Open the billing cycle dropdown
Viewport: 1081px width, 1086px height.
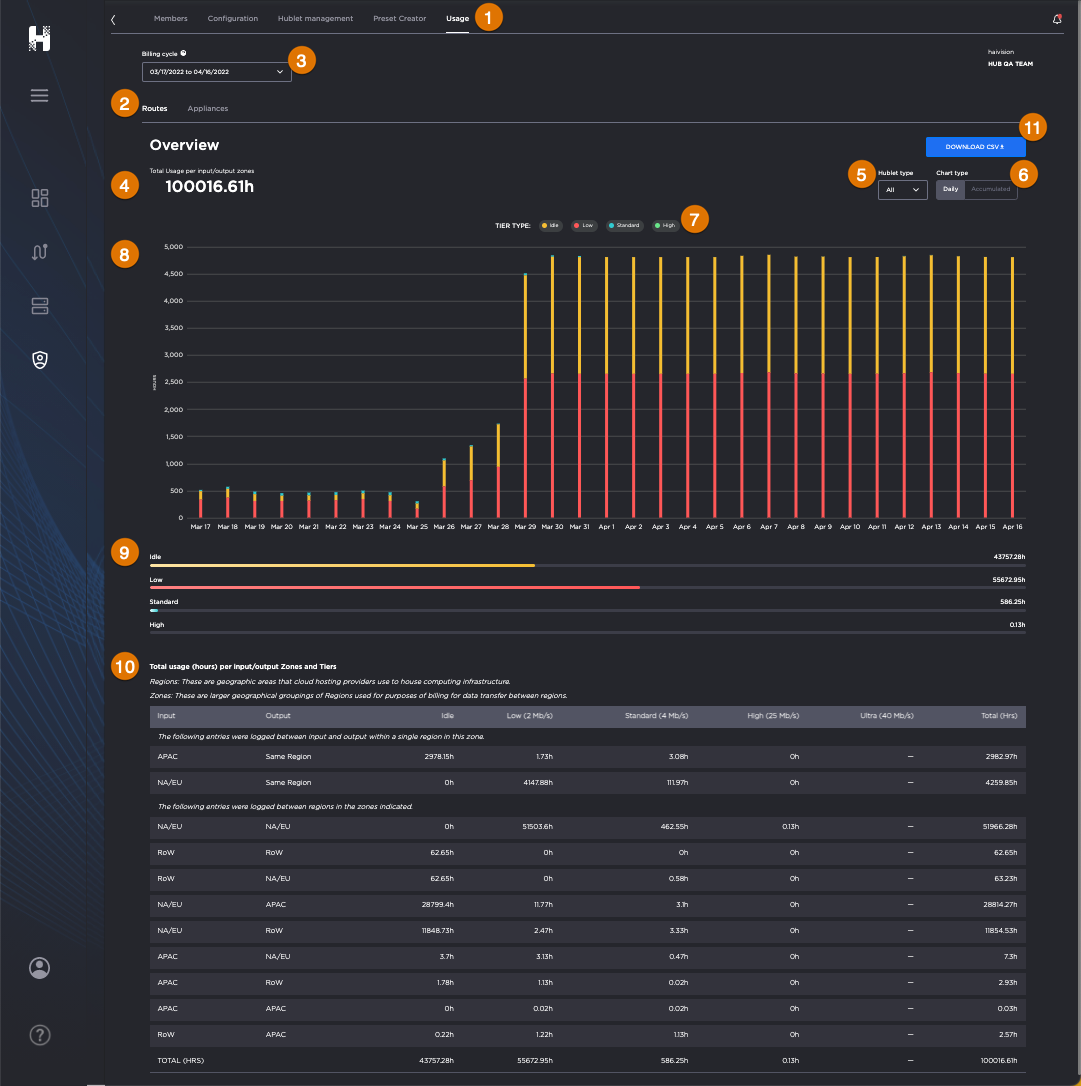215,72
